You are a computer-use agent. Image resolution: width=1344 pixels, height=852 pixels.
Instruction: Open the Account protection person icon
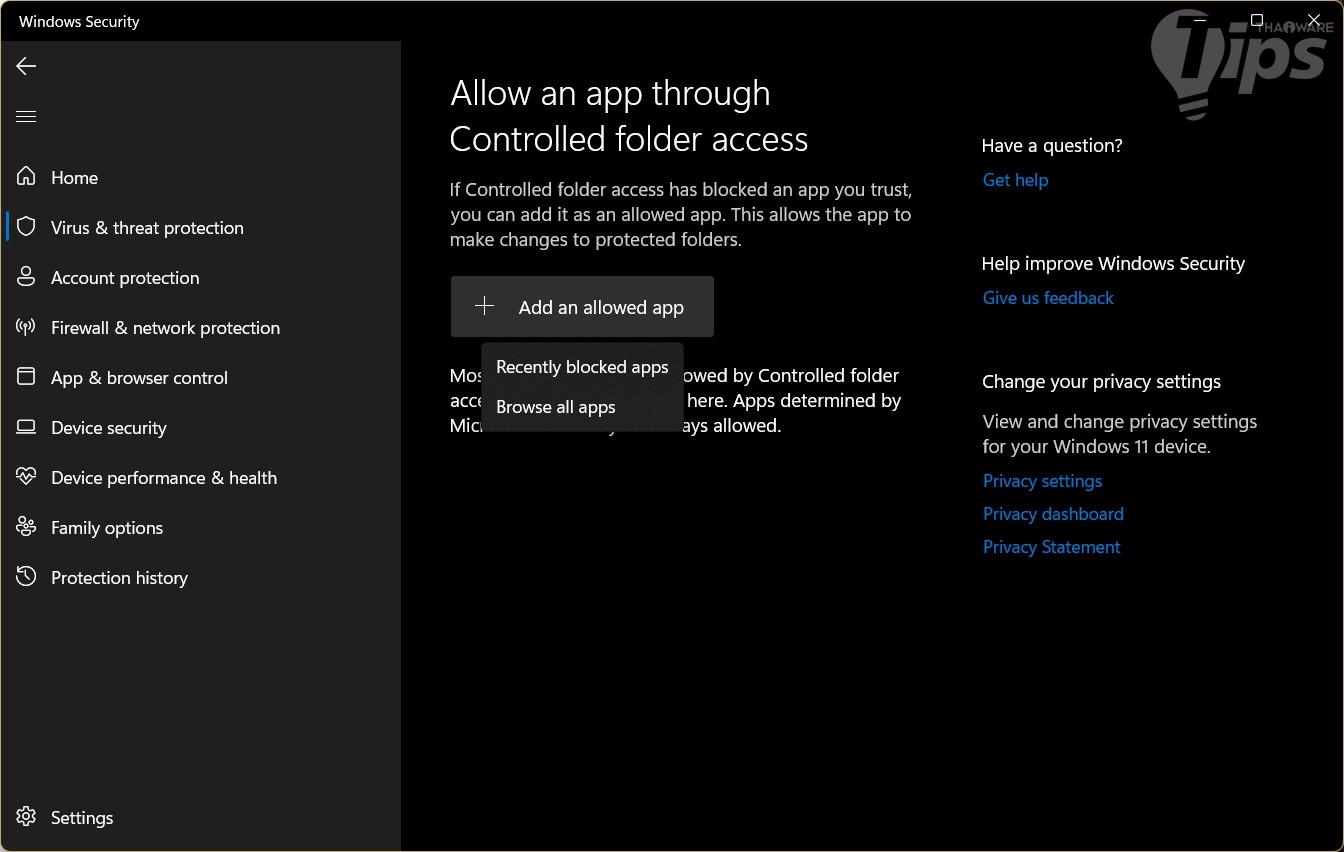click(26, 278)
